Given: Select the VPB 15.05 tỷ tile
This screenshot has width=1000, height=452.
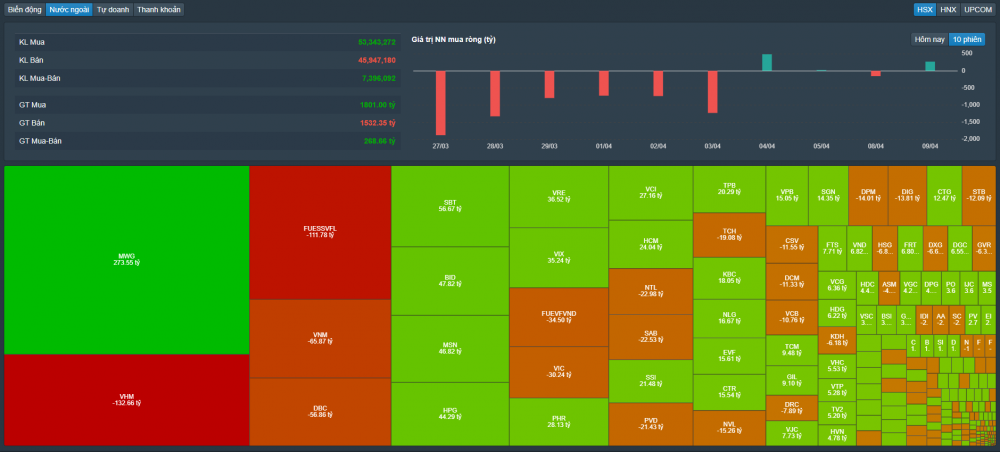Looking at the screenshot, I should pos(787,195).
